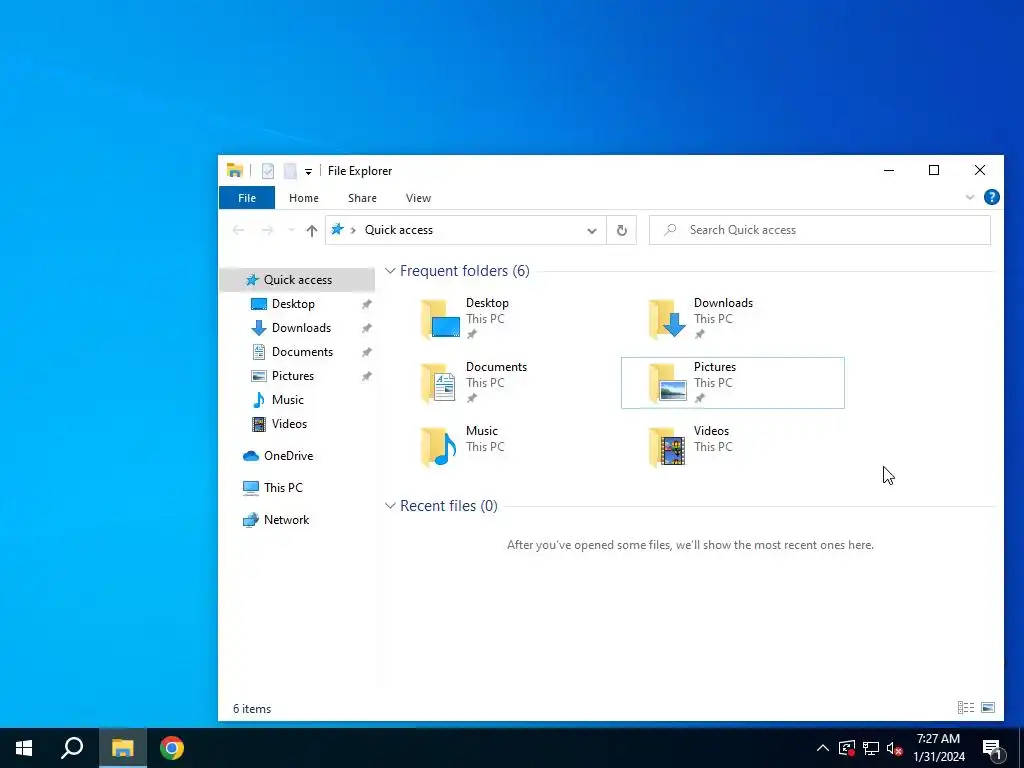Open the Windows Start menu
The width and height of the screenshot is (1024, 768).
tap(24, 748)
